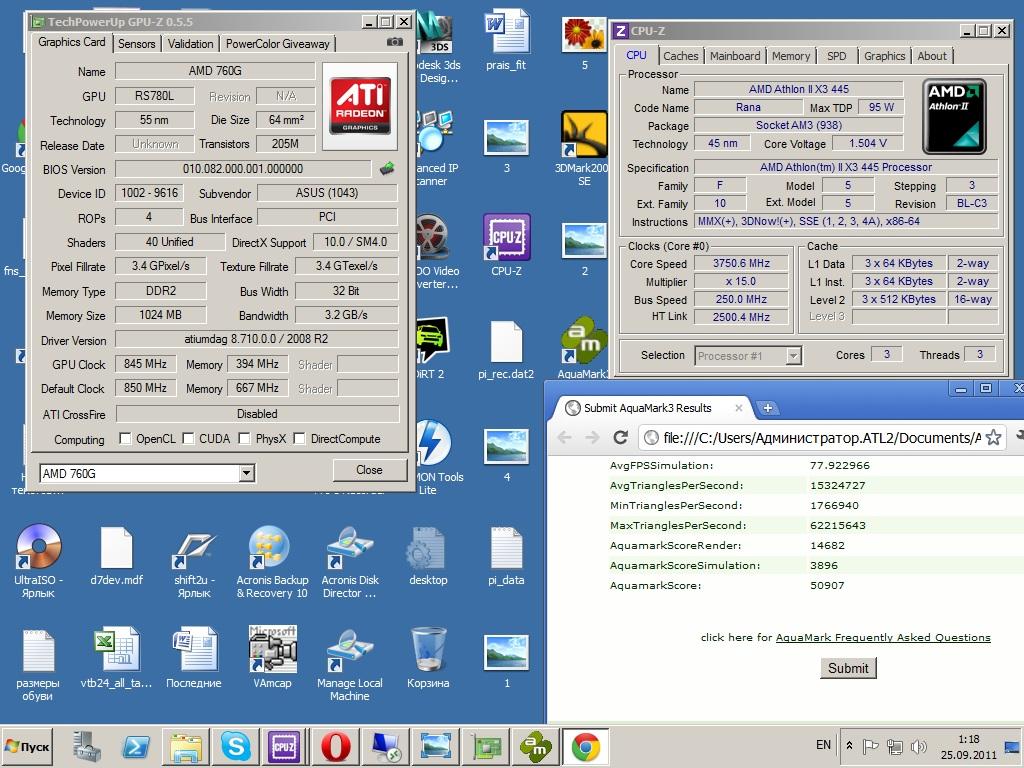
Task: Enable the OpenCL checkbox in GPU-Z
Action: tap(125, 438)
